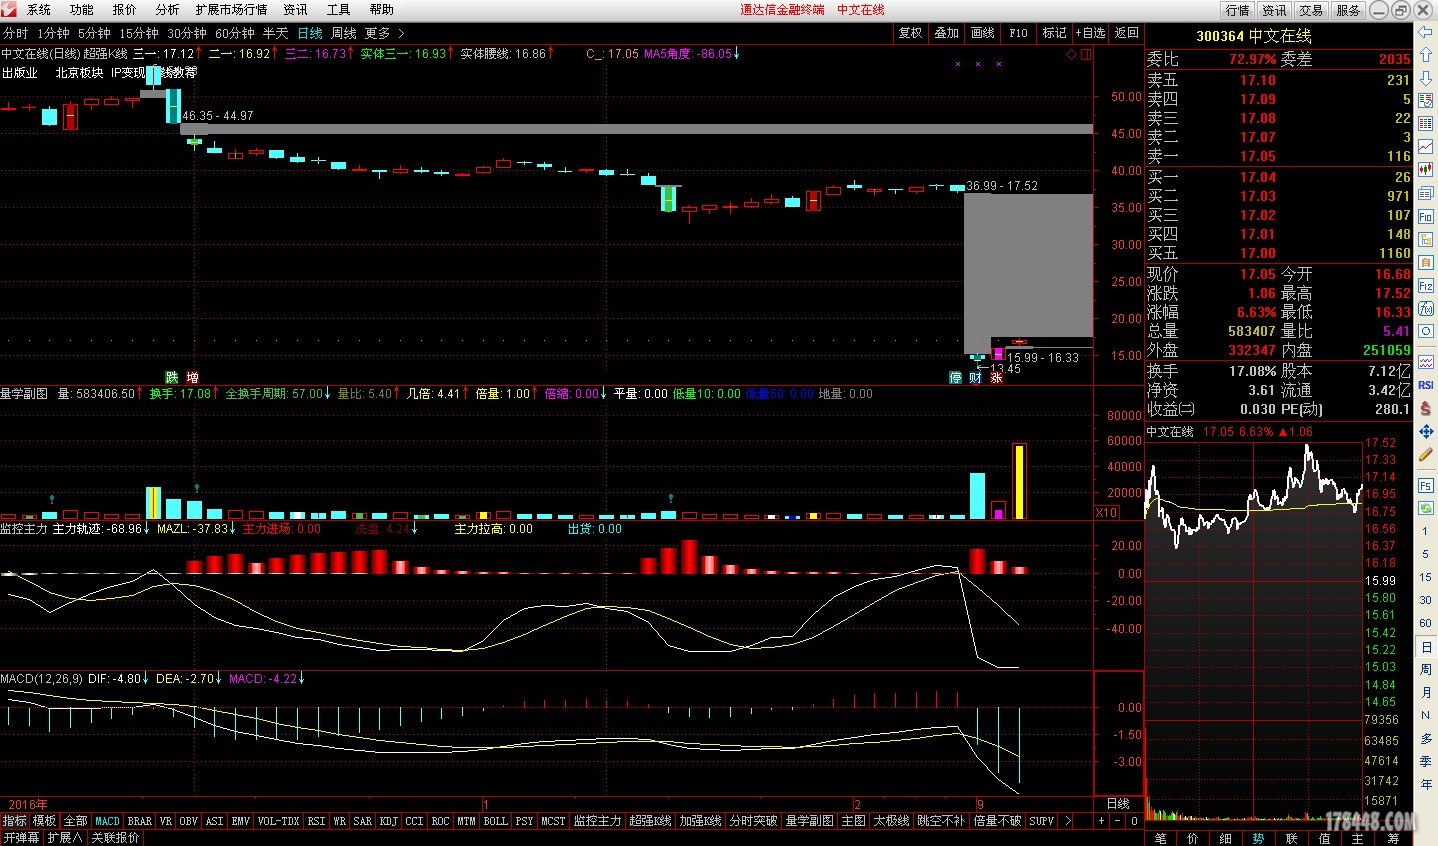
Task: Click the back arrow icon in right sidebar
Action: click(x=1426, y=34)
